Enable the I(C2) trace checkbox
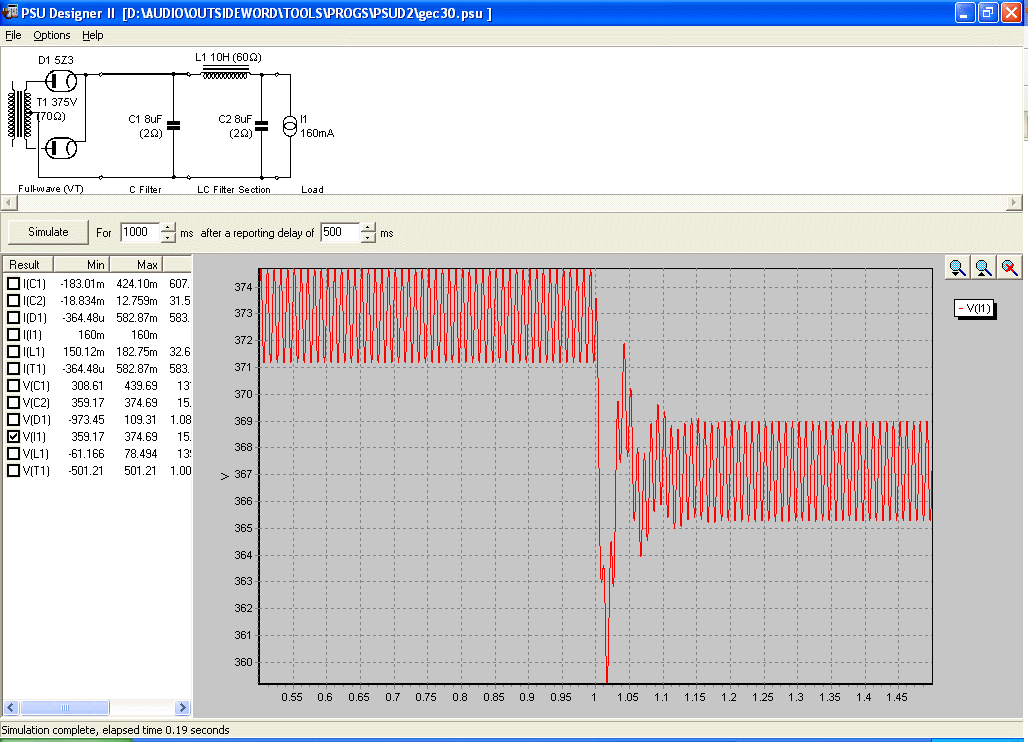 coord(13,301)
